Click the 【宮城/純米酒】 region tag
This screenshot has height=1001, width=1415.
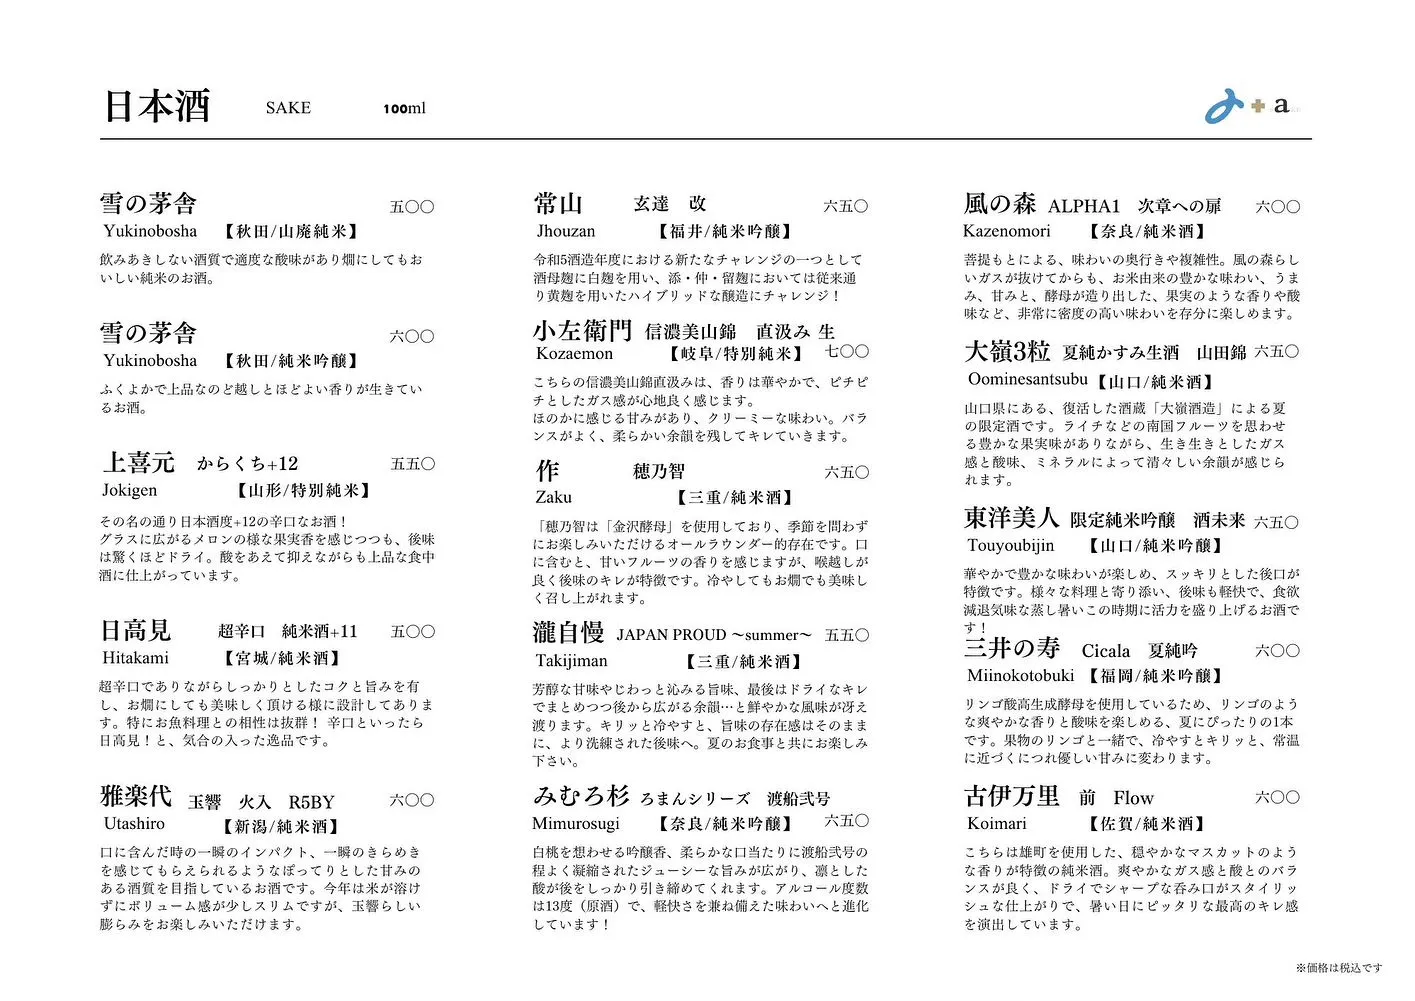(282, 659)
